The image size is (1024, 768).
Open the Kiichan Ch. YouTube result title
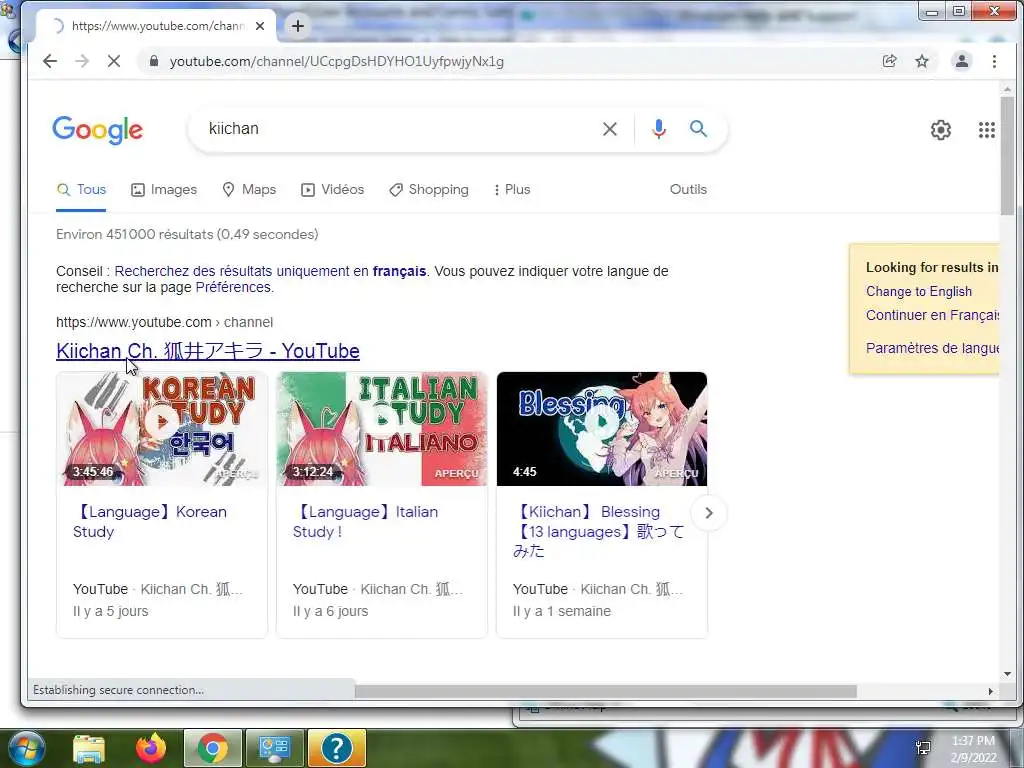(x=208, y=351)
